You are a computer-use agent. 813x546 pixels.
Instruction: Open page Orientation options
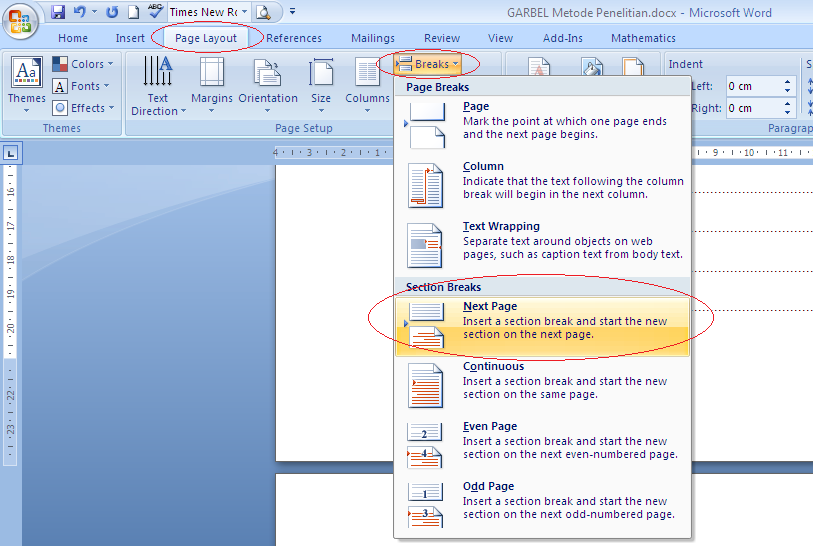point(268,85)
